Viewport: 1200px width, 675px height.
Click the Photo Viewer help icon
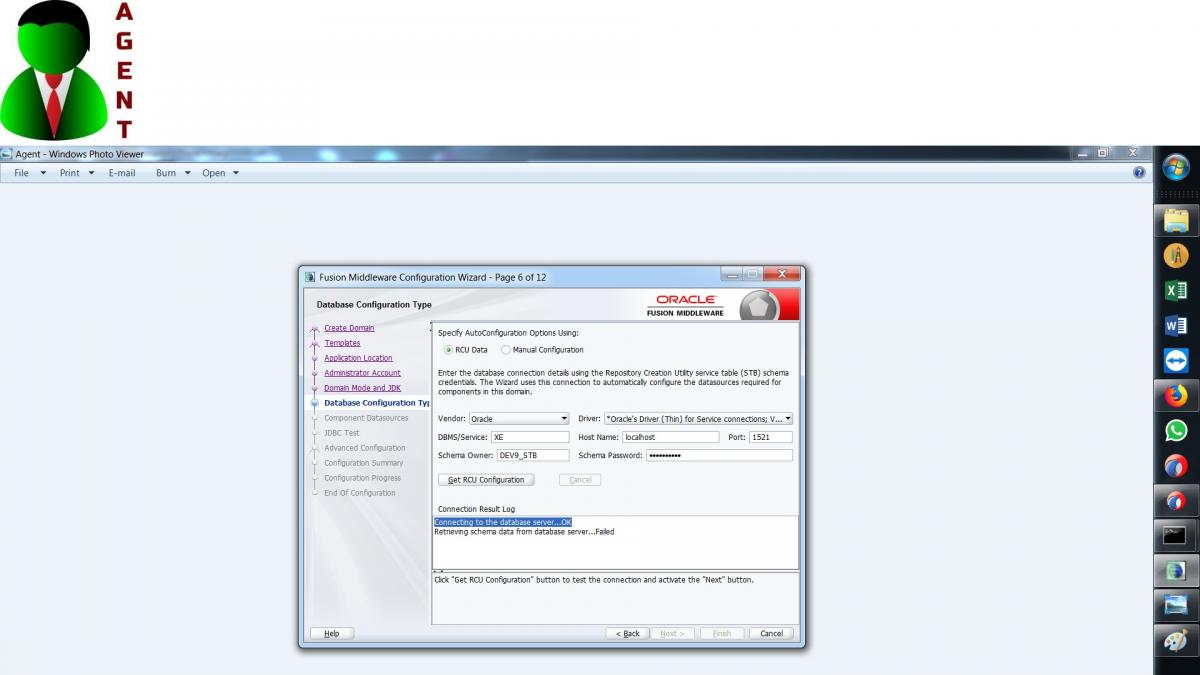click(1139, 173)
